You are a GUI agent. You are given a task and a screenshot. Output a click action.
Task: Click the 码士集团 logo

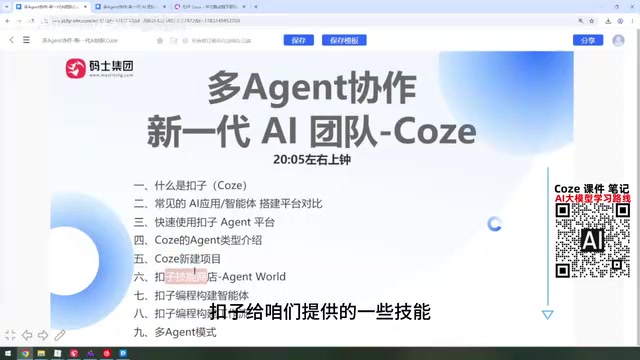100,68
